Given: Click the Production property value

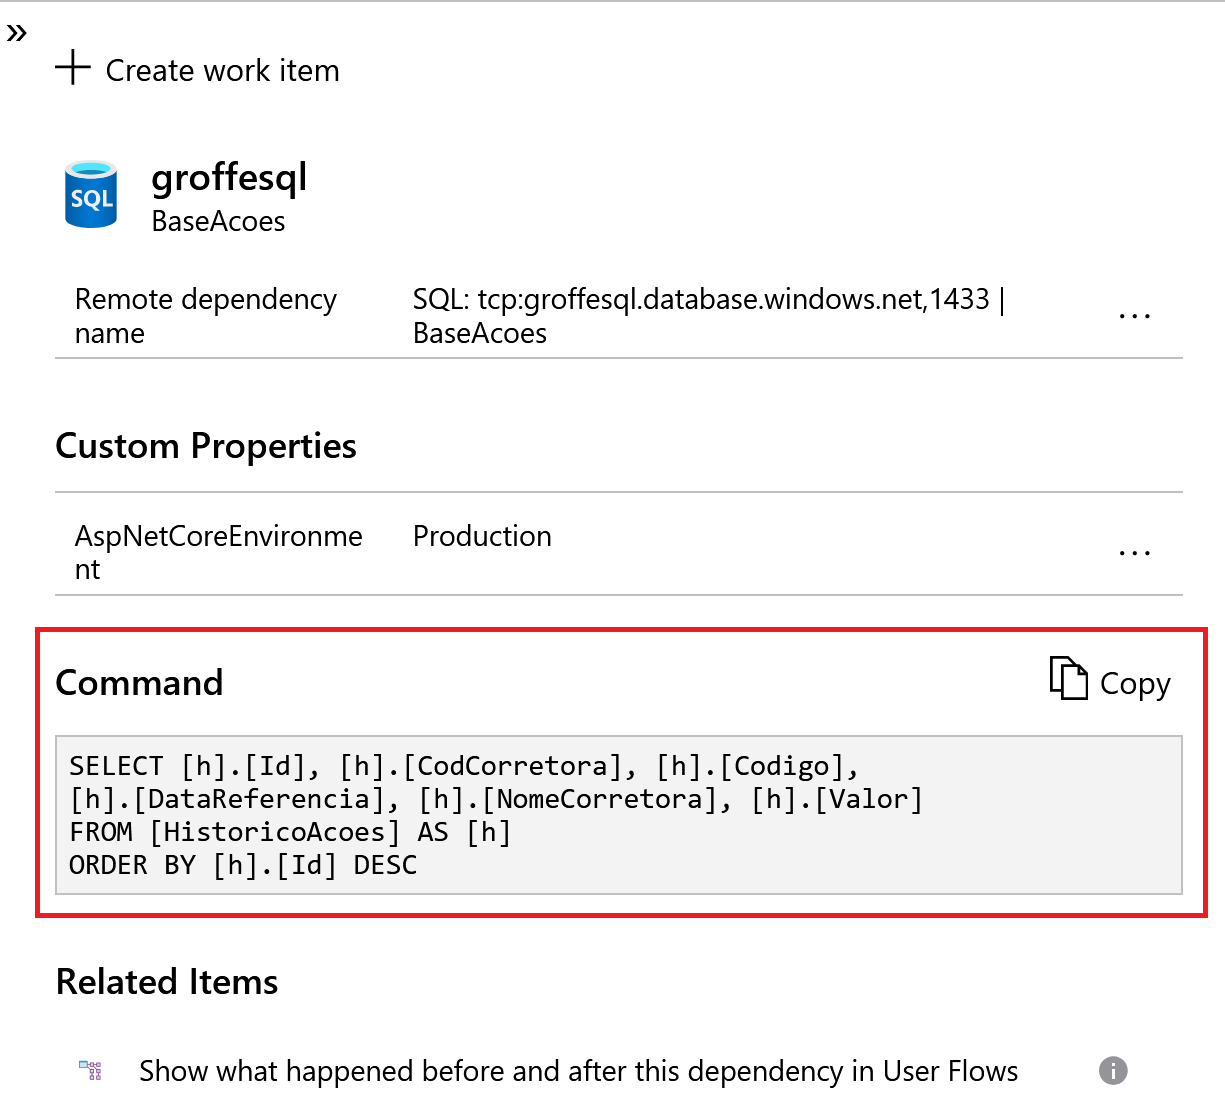Looking at the screenshot, I should (x=482, y=536).
